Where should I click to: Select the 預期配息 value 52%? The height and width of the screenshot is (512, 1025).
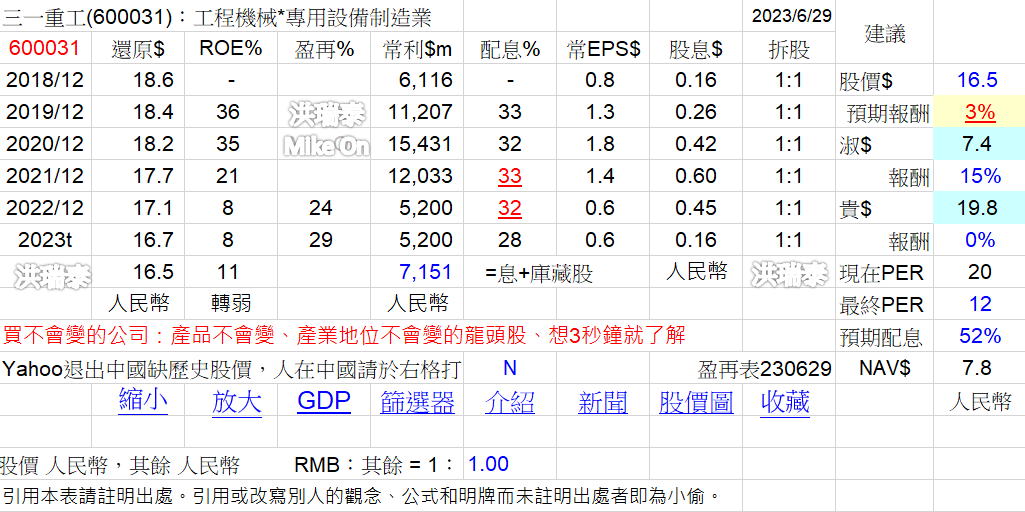tap(979, 336)
